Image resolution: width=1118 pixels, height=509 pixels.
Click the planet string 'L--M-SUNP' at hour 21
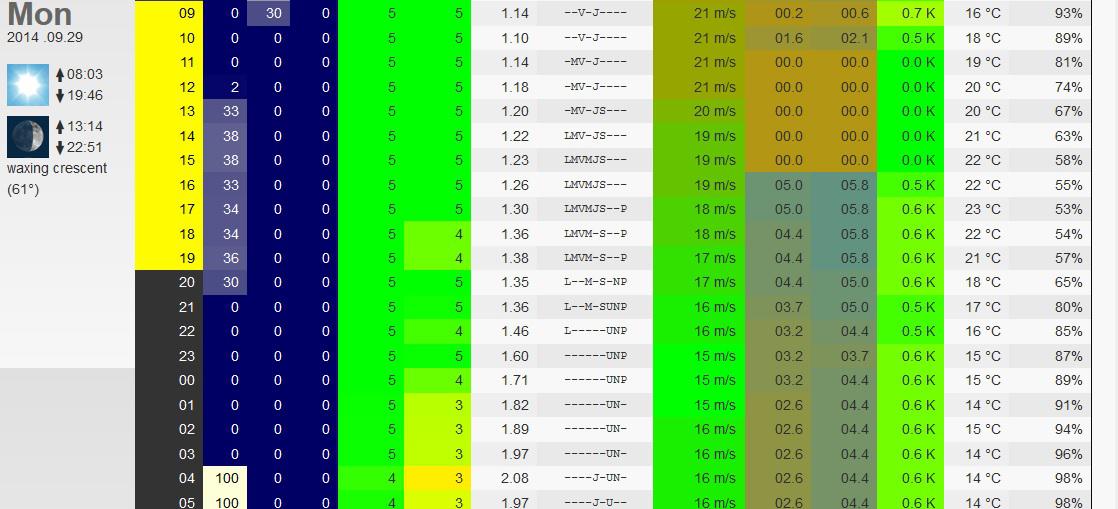pos(595,307)
